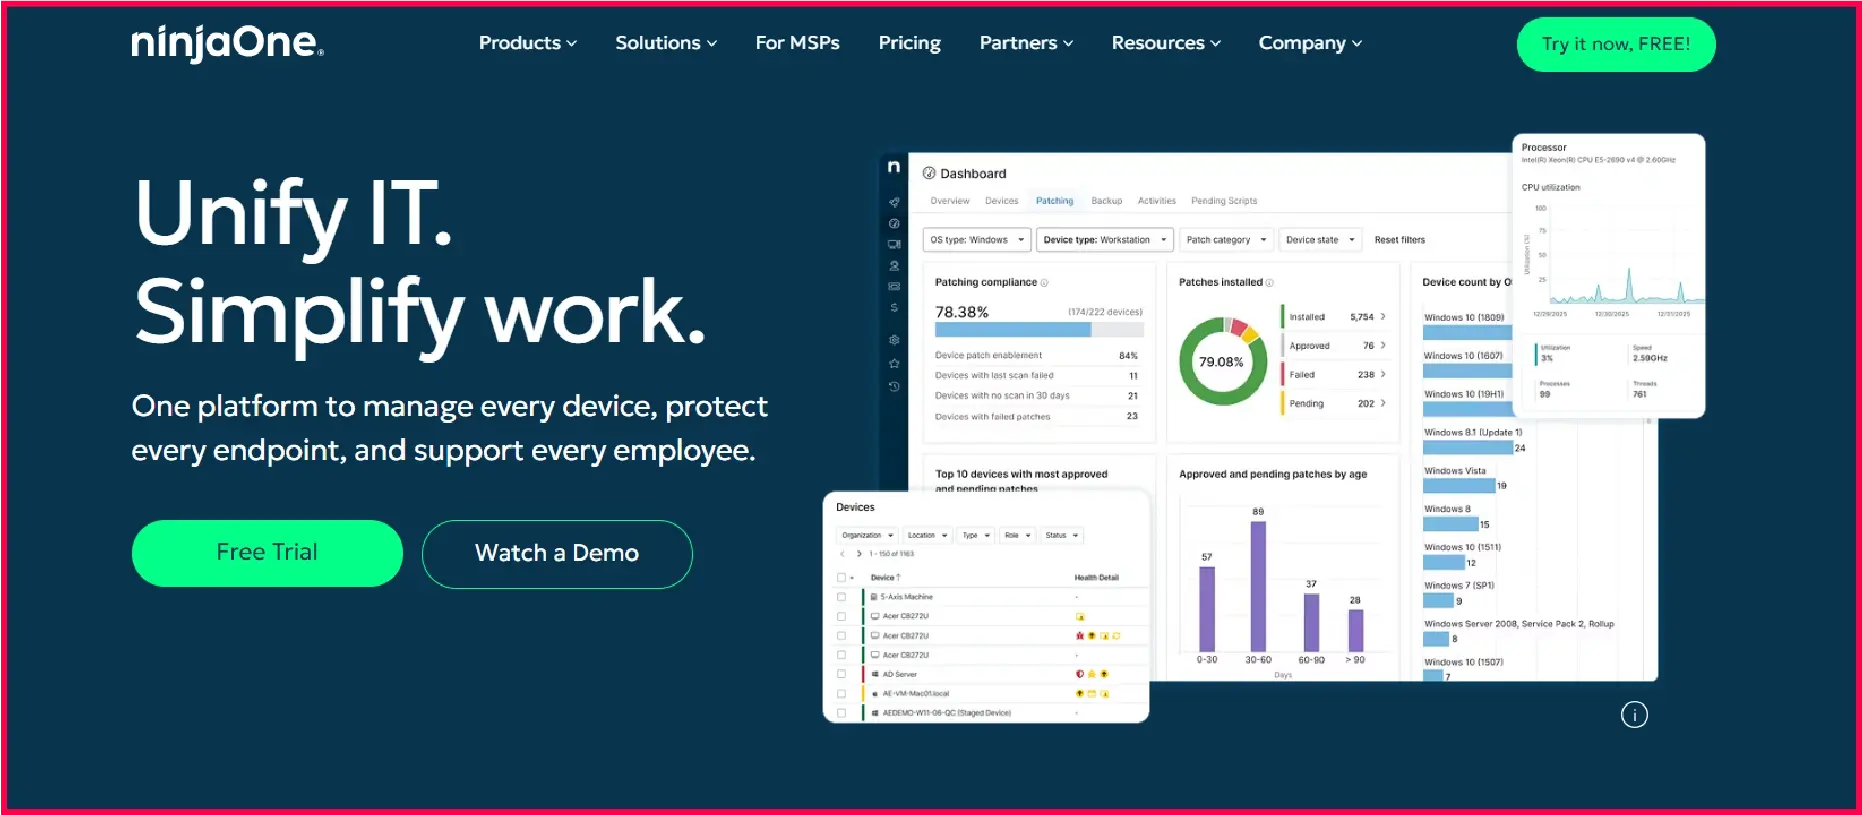Screen dimensions: 1862x815
Task: Open the settings gear sidebar icon
Action: click(x=894, y=340)
